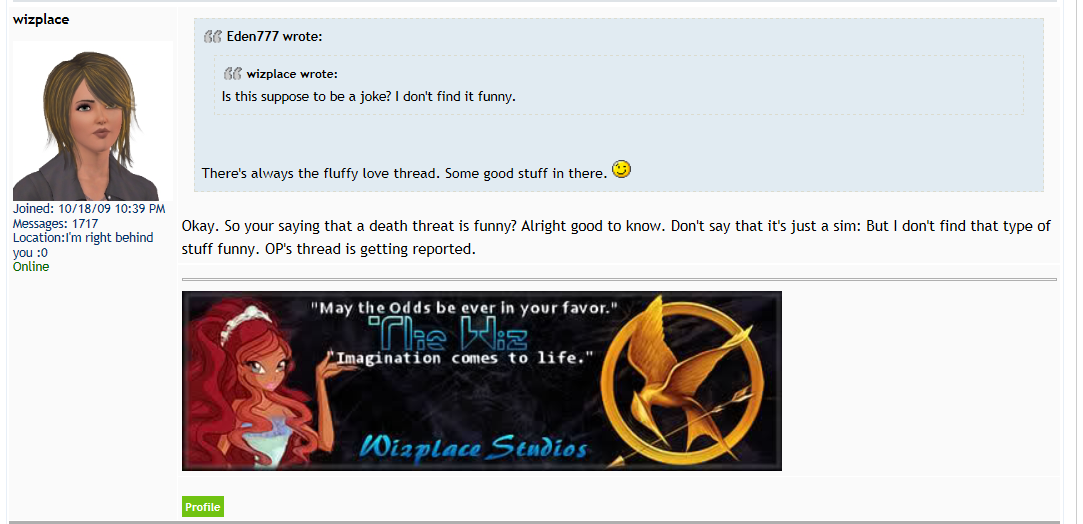This screenshot has height=524, width=1083.
Task: Select the nested 'wizplace wrote:' quote header
Action: click(292, 74)
